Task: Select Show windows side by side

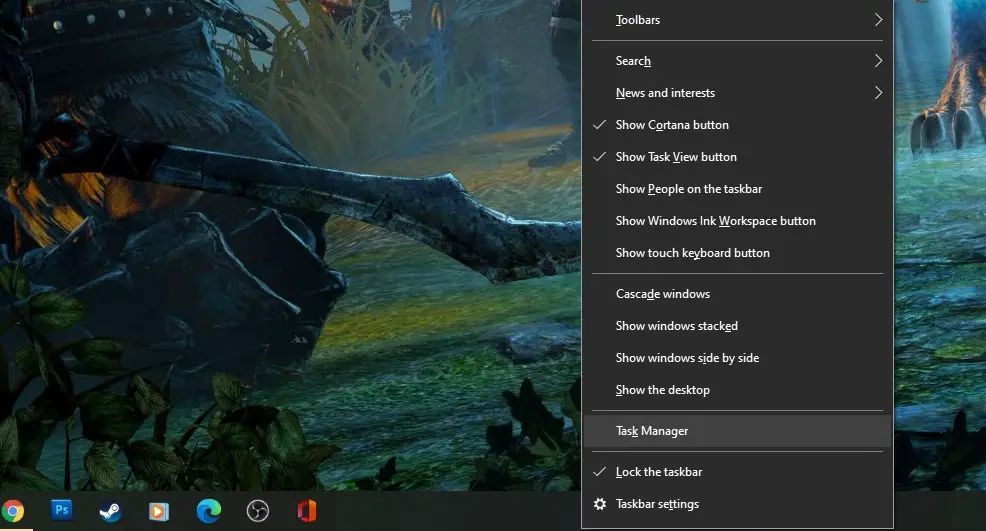Action: pos(737,358)
